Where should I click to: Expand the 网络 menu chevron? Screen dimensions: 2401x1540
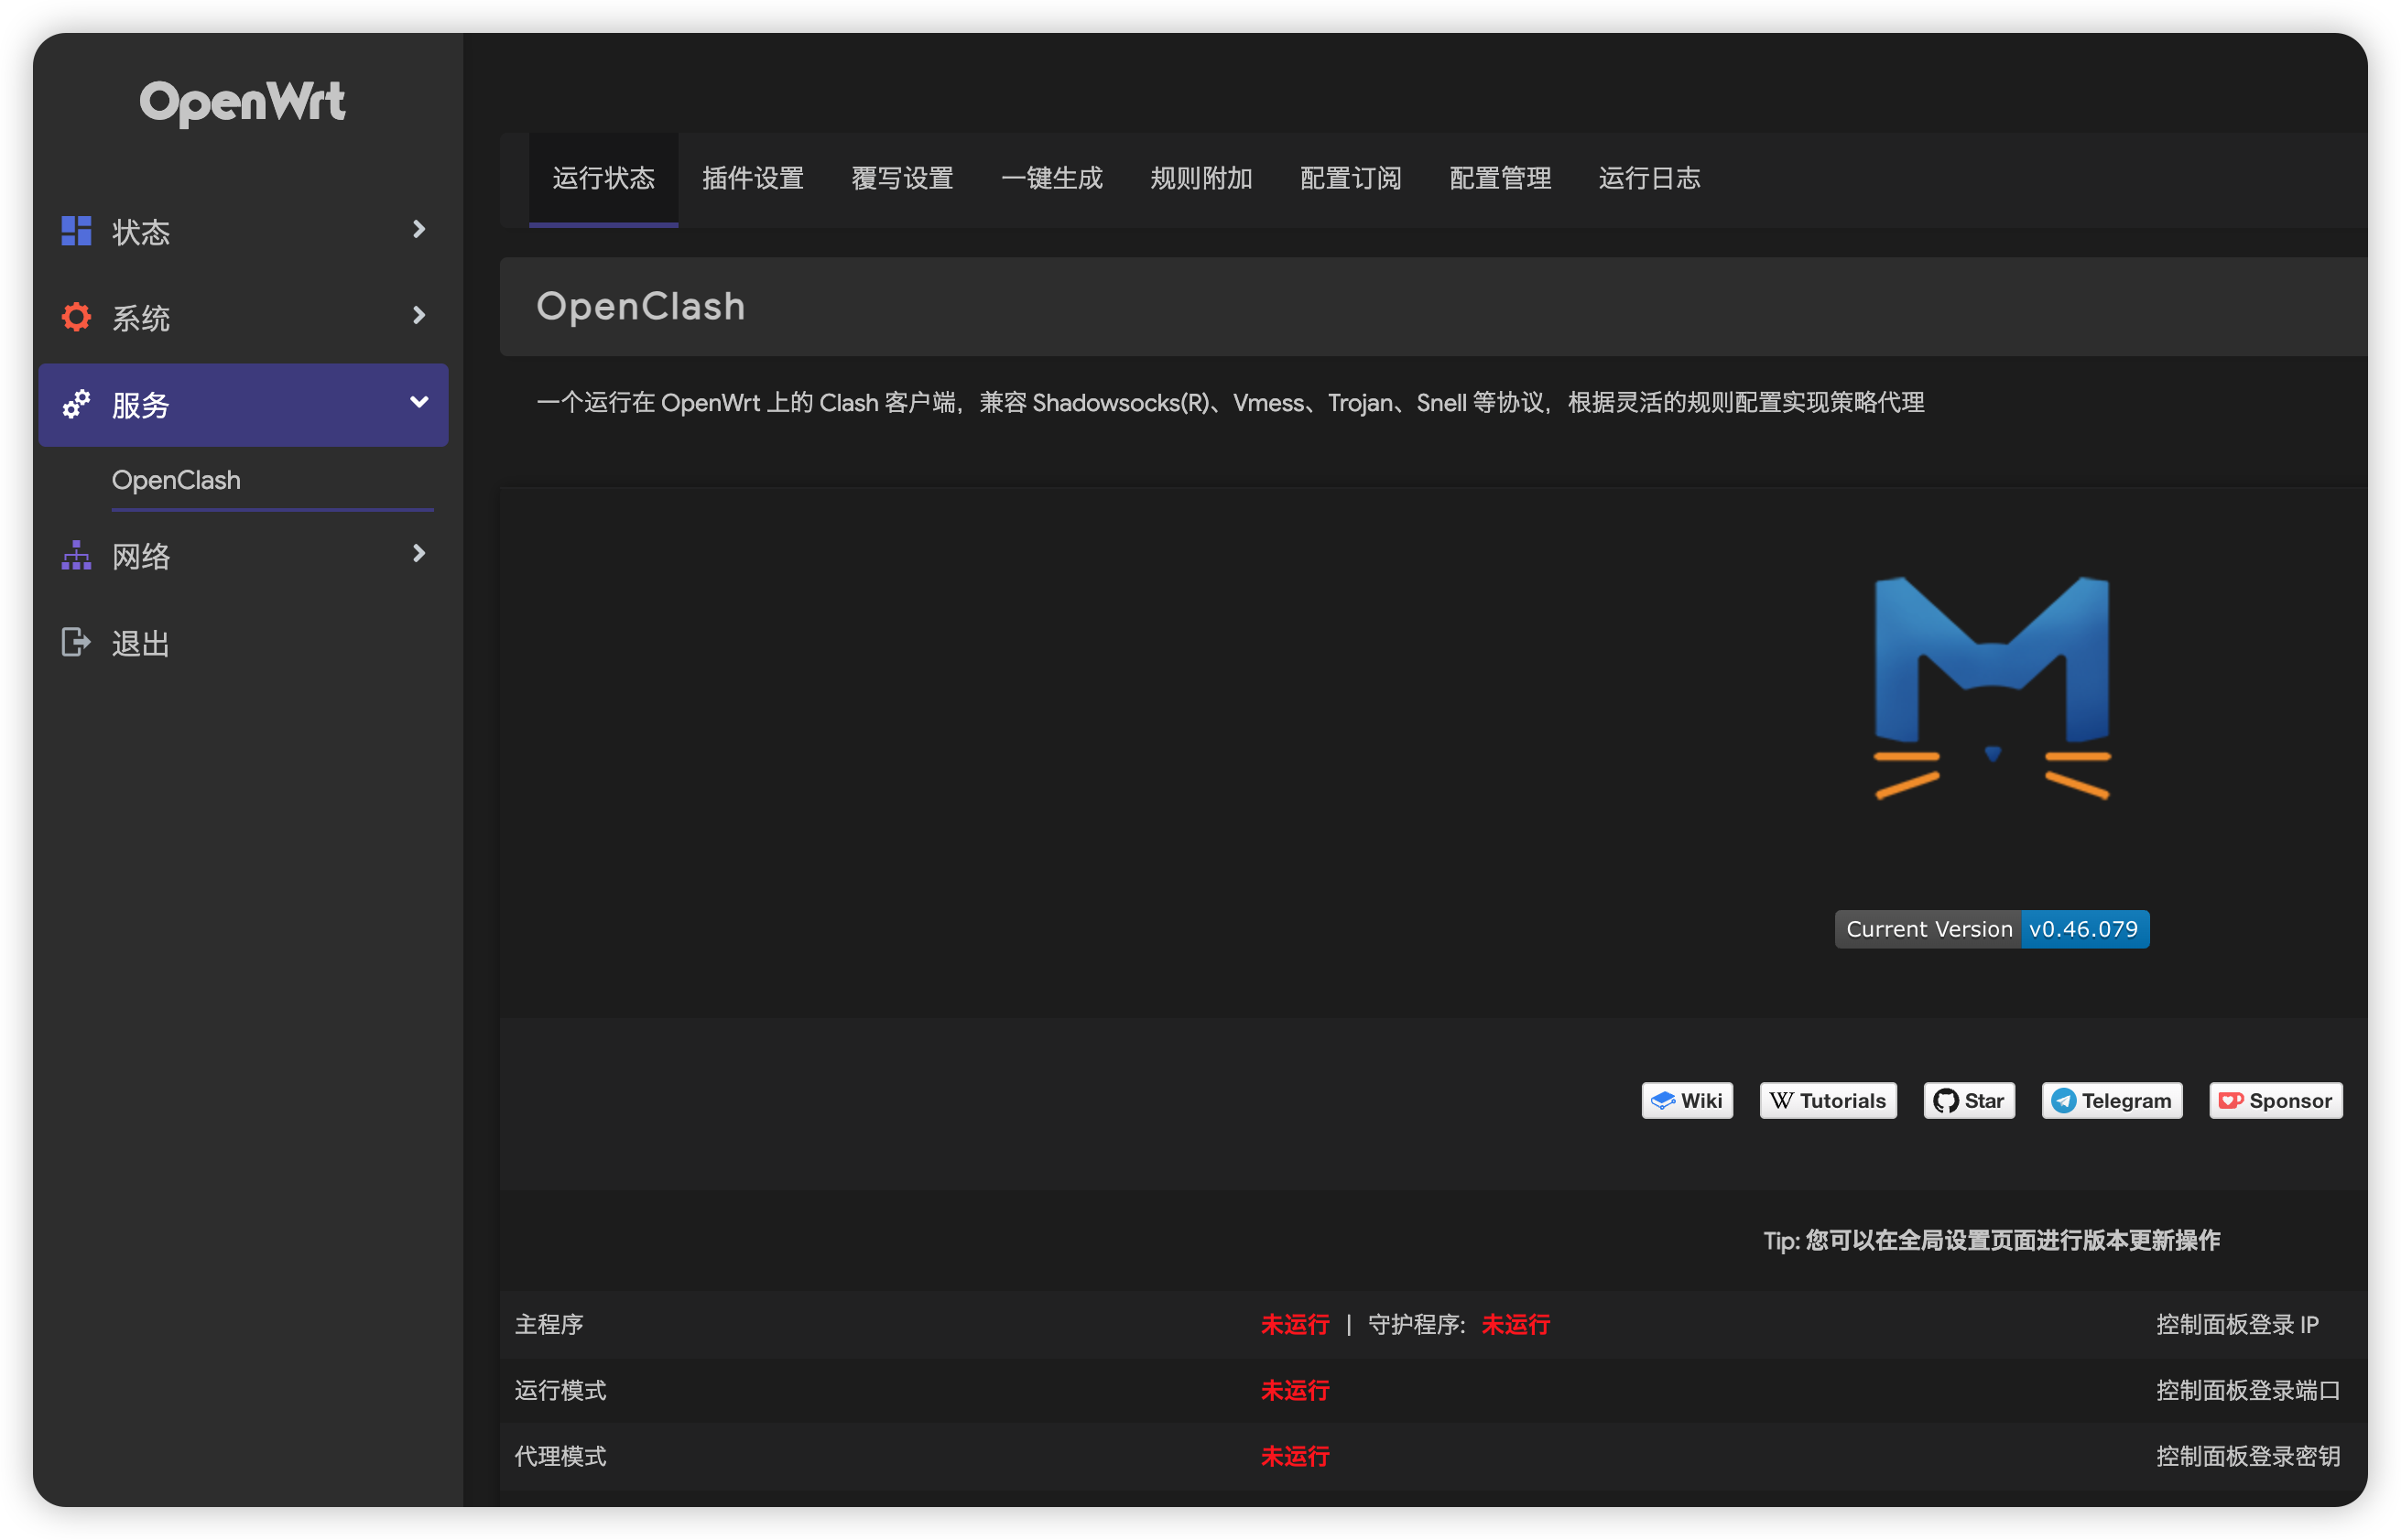(x=419, y=554)
